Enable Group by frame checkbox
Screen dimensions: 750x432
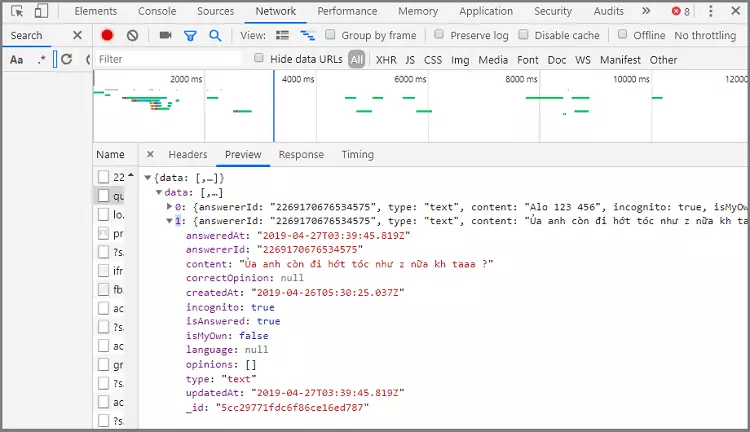(x=330, y=34)
